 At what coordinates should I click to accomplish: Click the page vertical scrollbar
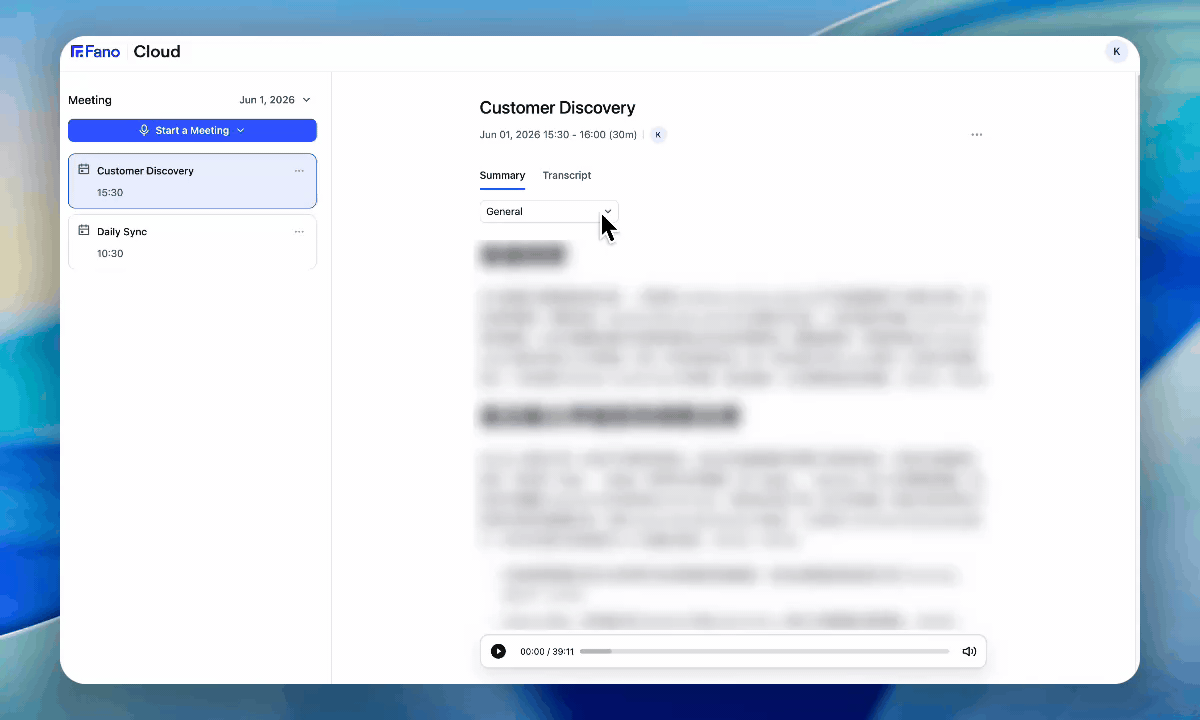point(1137,155)
